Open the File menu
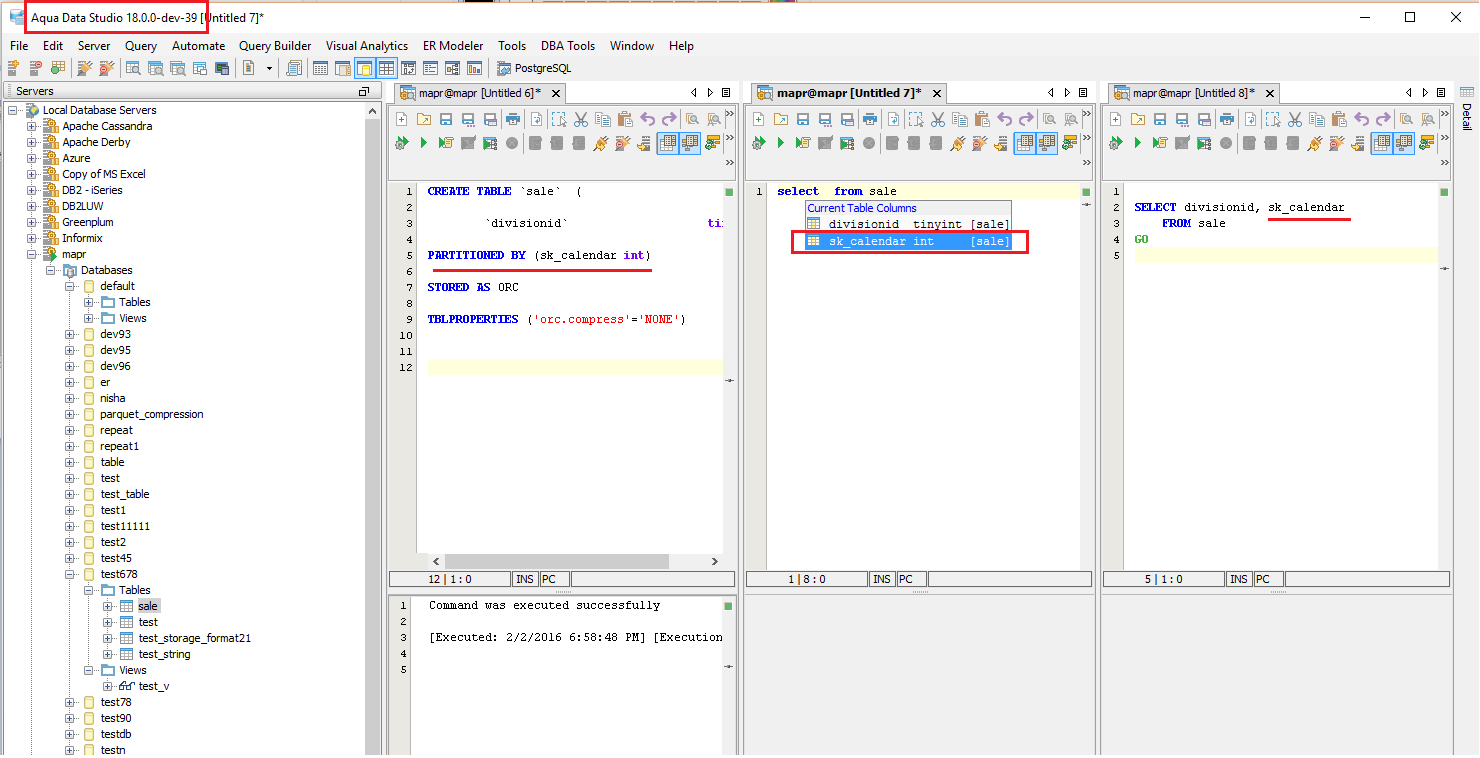Image resolution: width=1480 pixels, height=758 pixels. click(19, 46)
